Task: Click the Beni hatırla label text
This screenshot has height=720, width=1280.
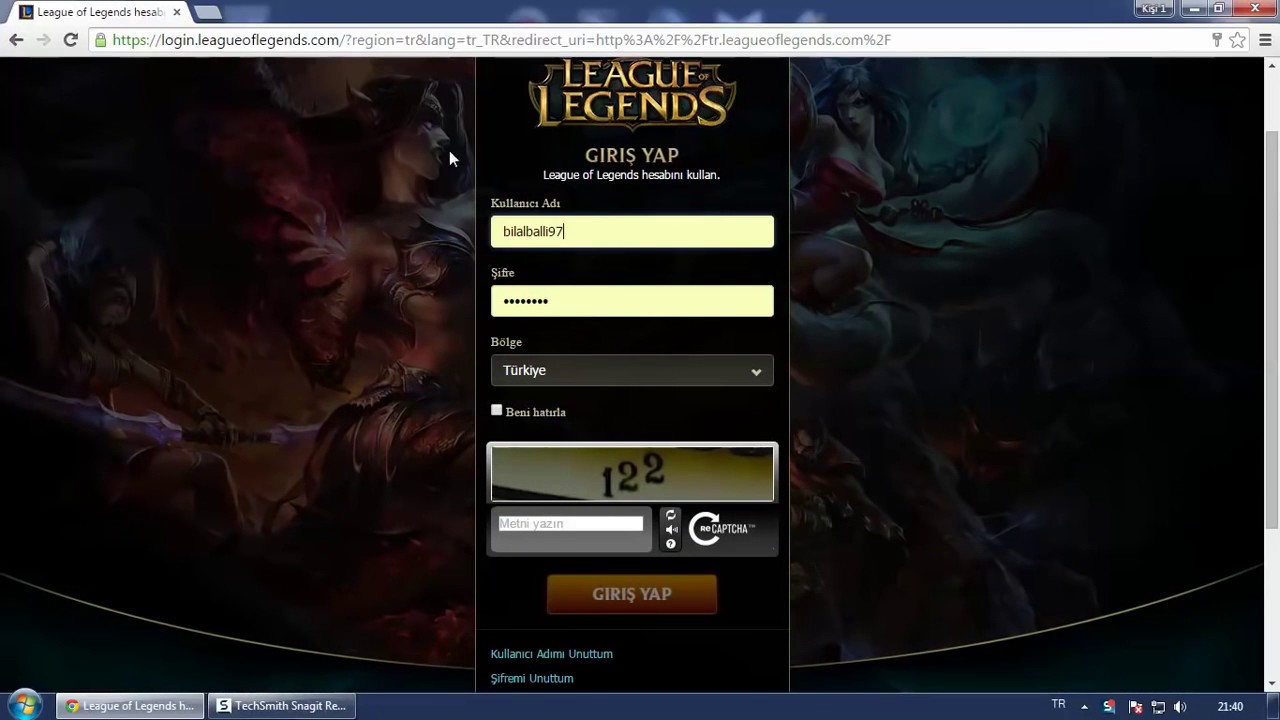Action: [535, 412]
